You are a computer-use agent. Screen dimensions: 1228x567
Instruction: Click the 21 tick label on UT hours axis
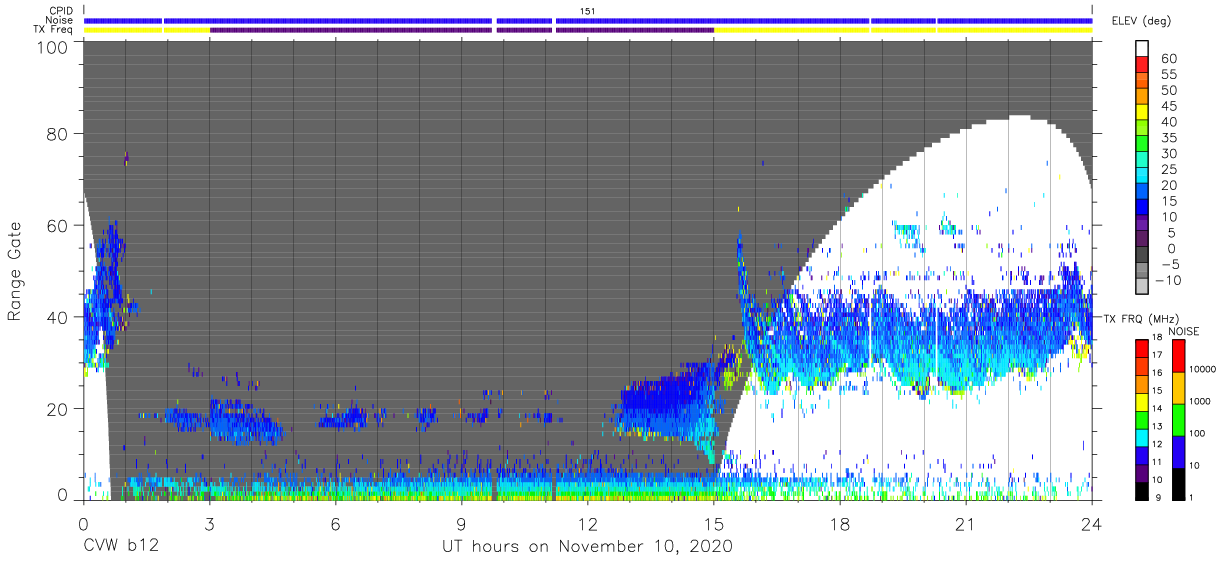point(965,523)
